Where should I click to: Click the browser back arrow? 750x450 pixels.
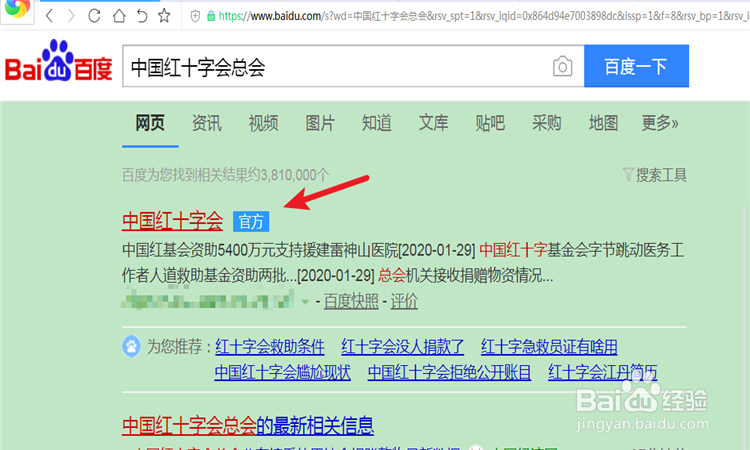pos(49,16)
